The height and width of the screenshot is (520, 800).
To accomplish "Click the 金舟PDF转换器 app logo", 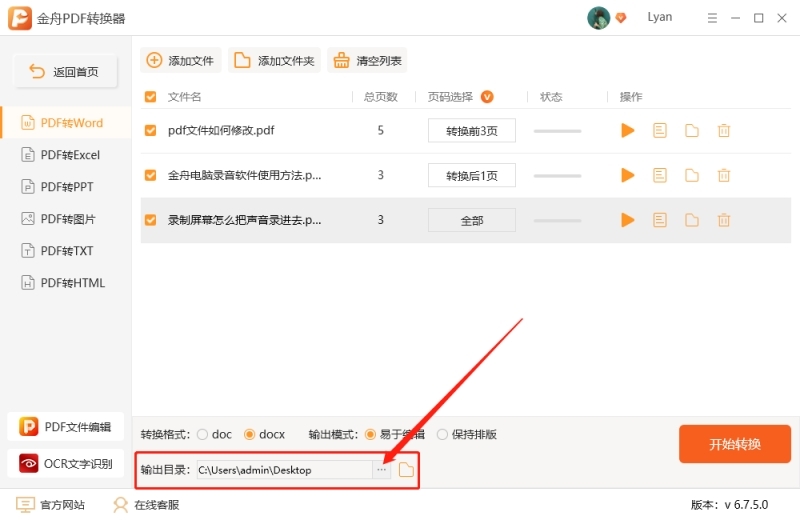I will [20, 18].
